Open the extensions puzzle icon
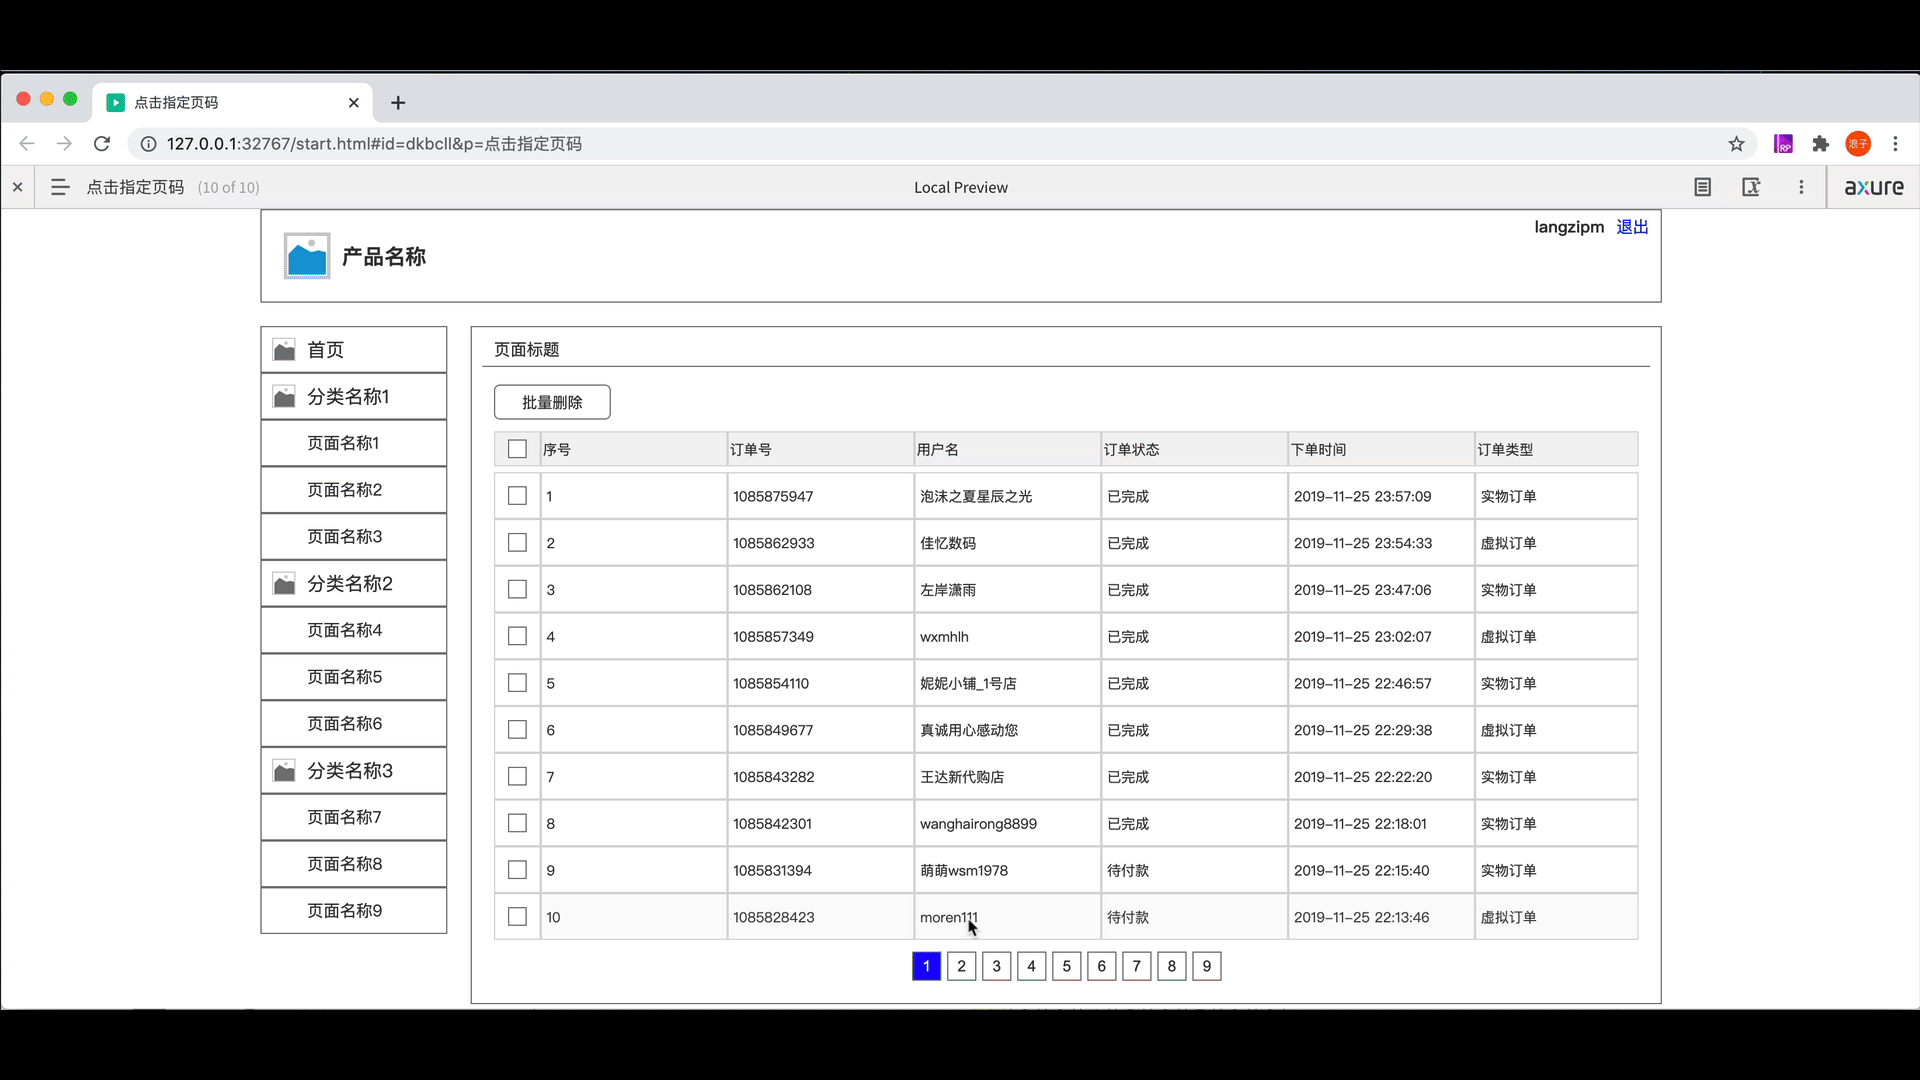The image size is (1920, 1080). coord(1821,144)
